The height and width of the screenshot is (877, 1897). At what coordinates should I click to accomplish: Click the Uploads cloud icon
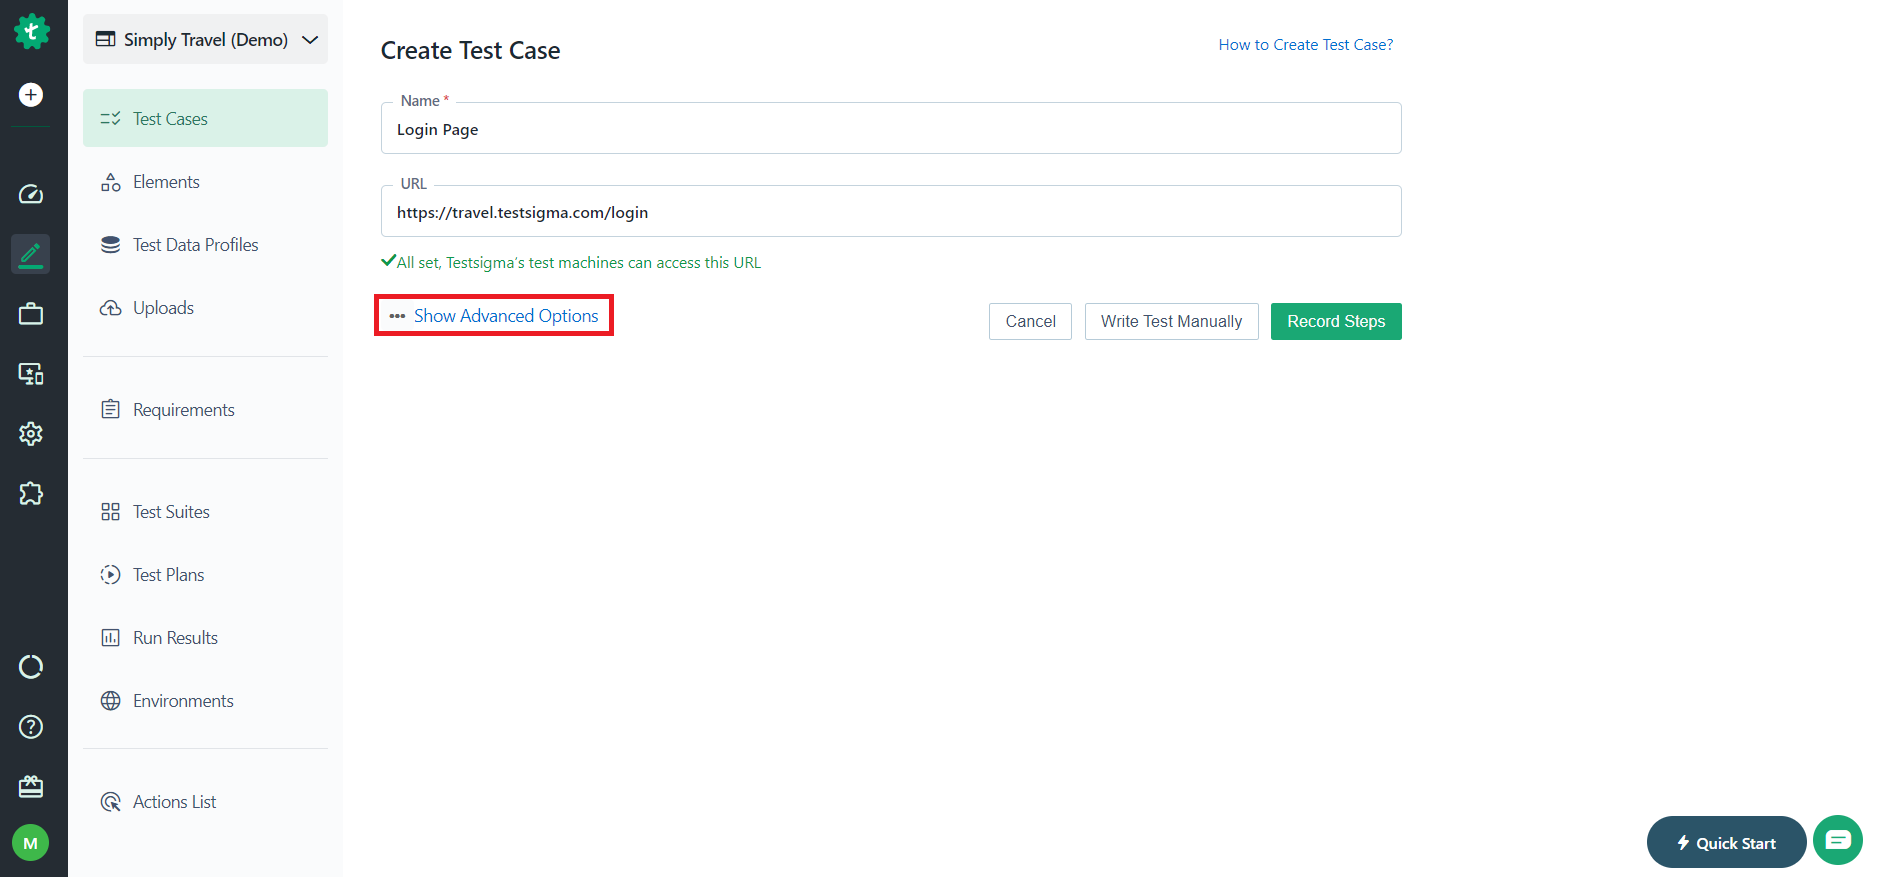(x=110, y=308)
